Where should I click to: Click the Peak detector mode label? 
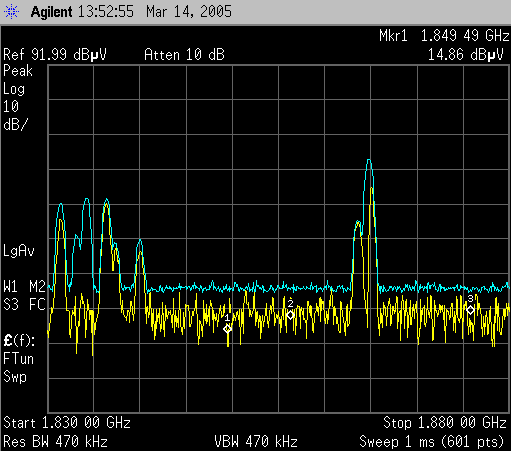pyautogui.click(x=18, y=71)
